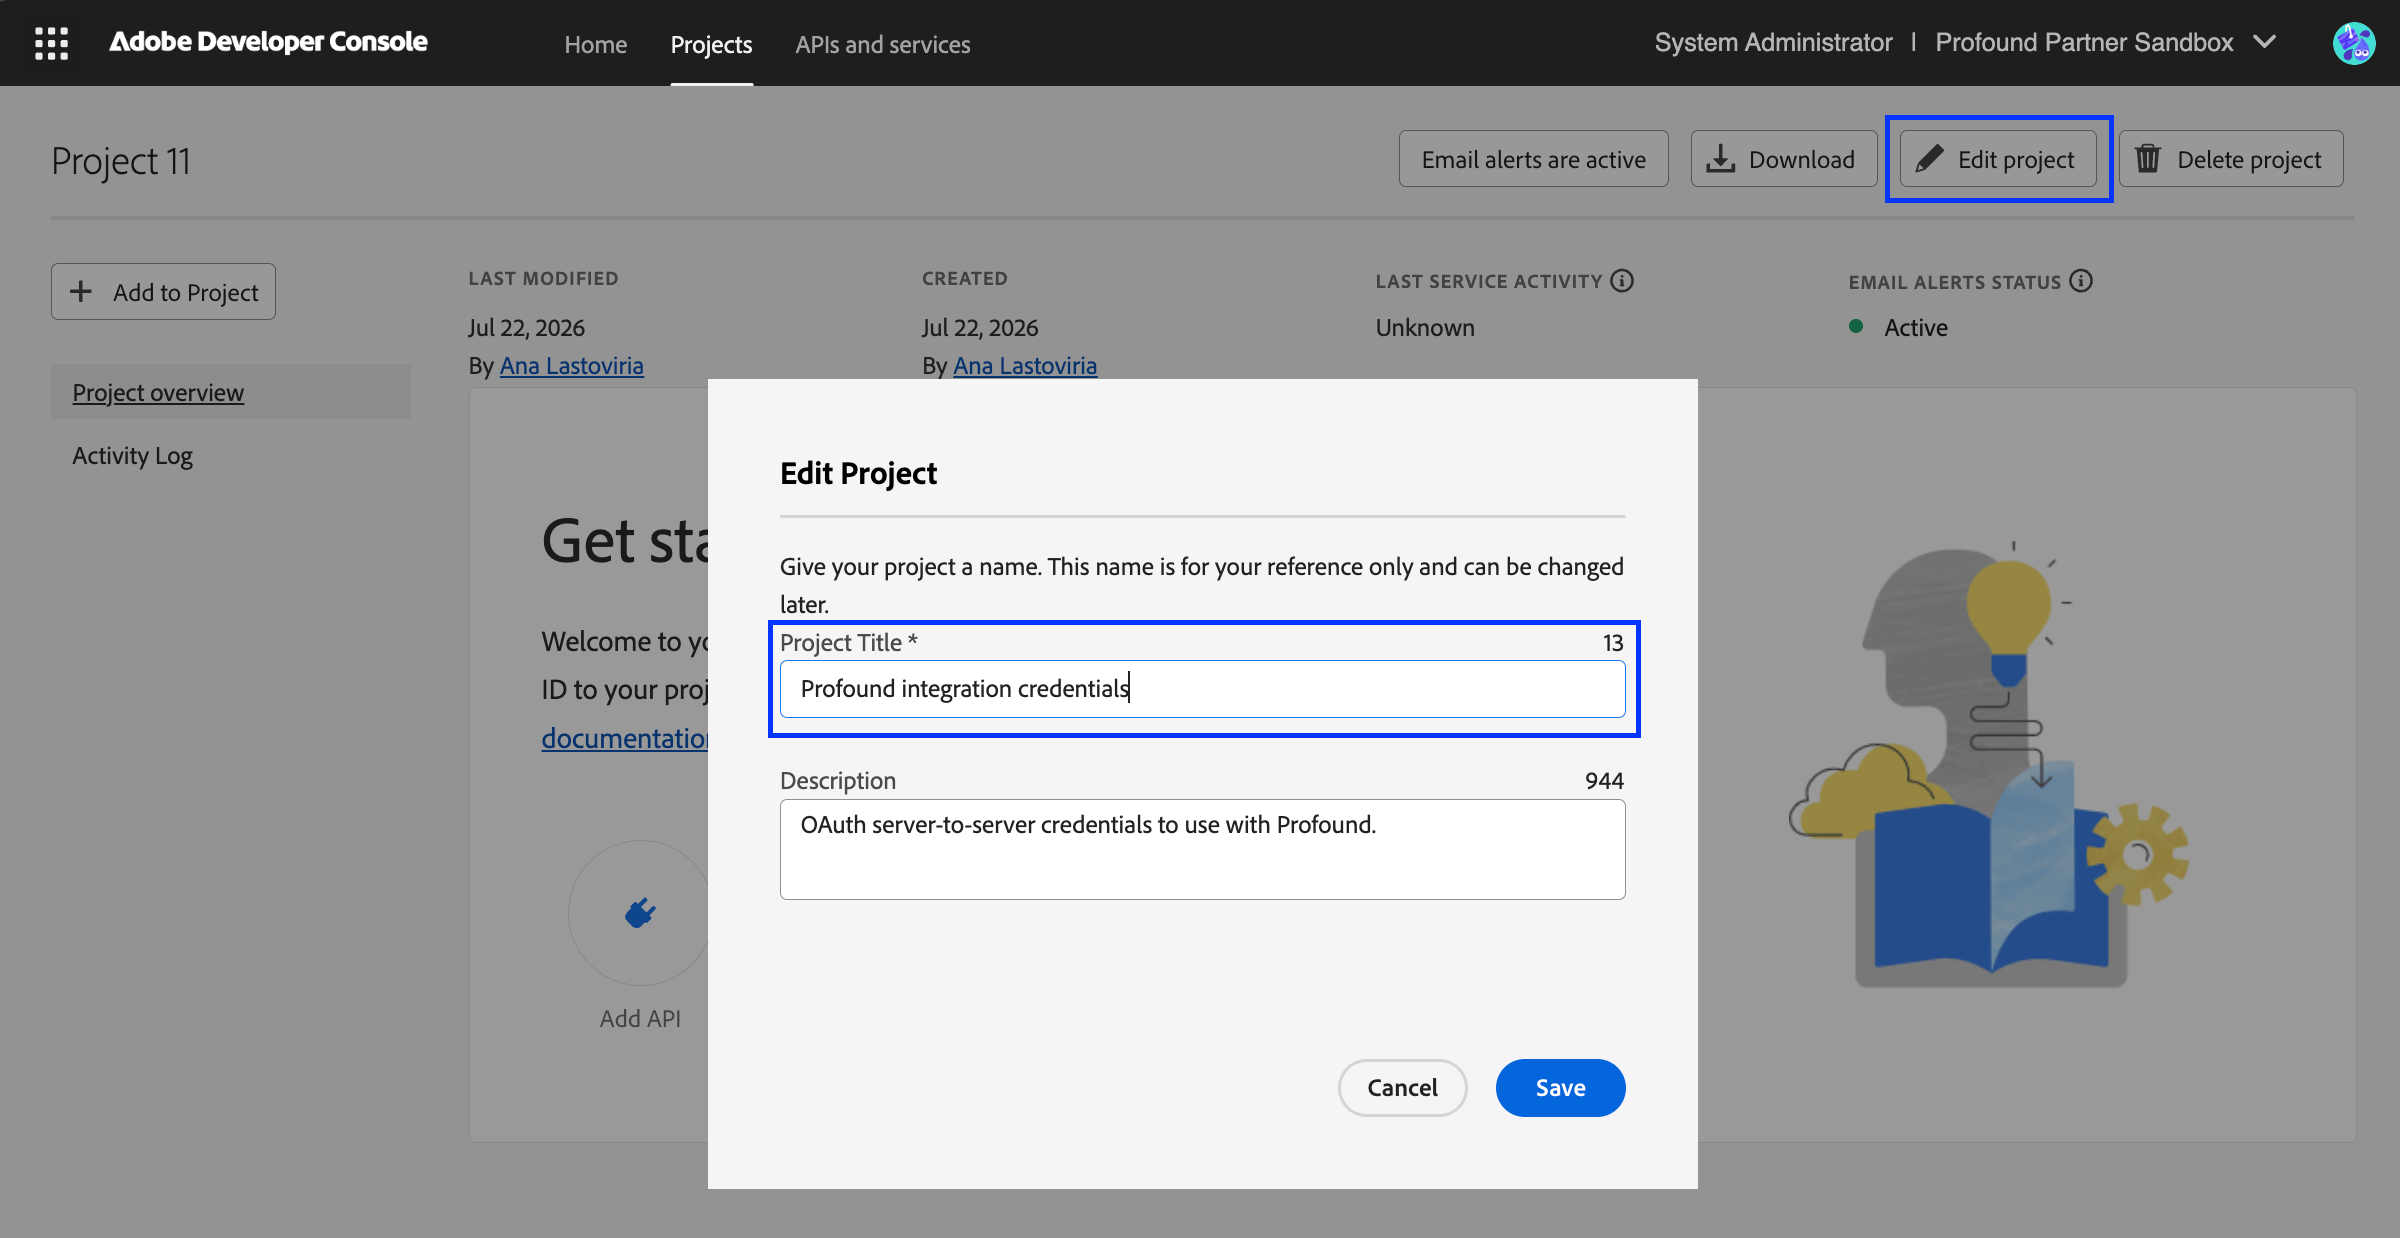
Task: Save the project edits
Action: click(x=1560, y=1087)
